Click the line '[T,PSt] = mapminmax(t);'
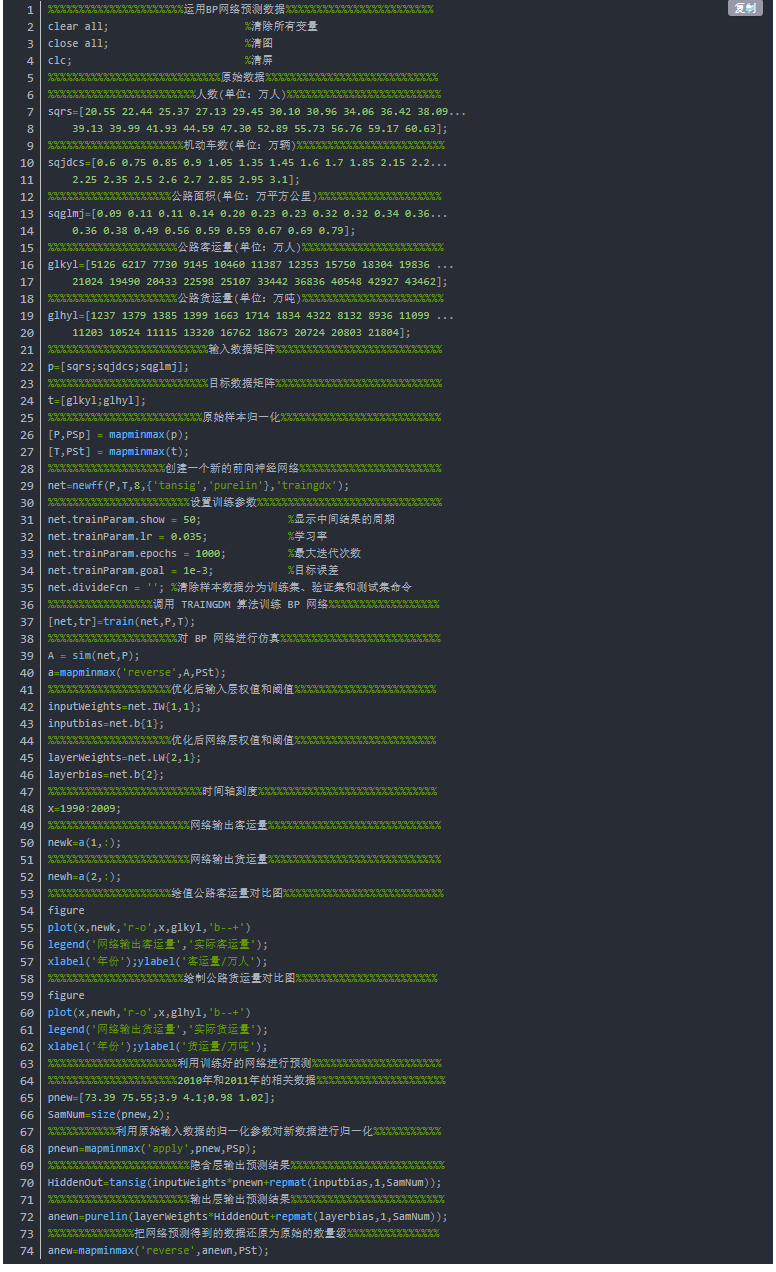 pyautogui.click(x=118, y=451)
